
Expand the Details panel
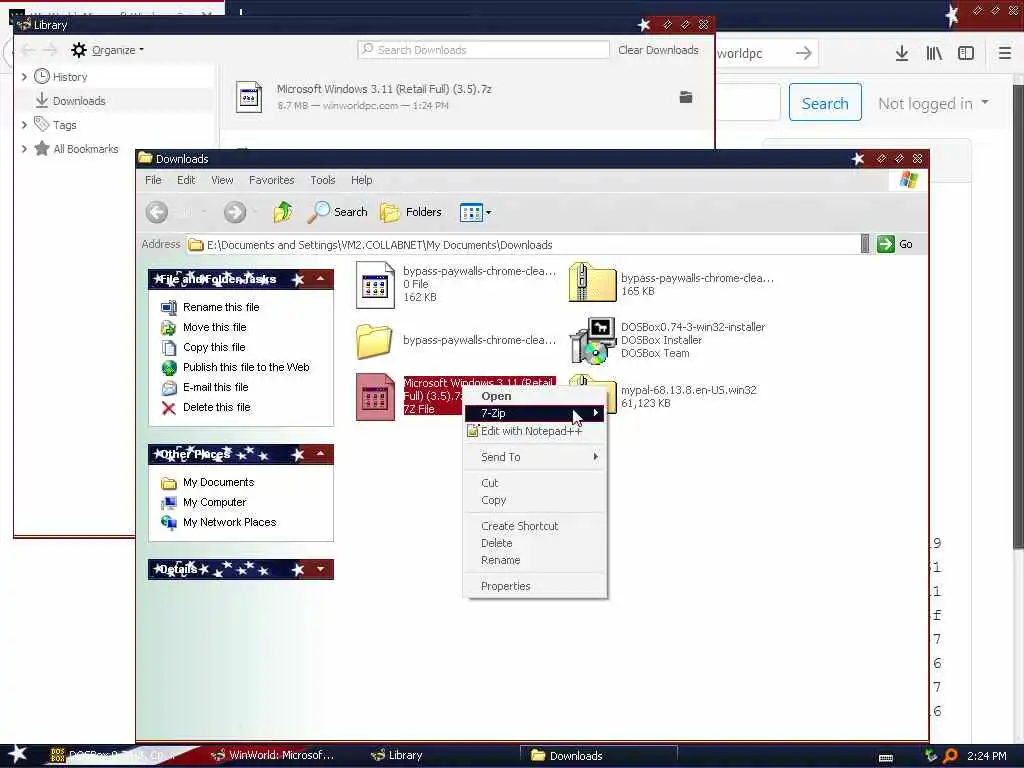pyautogui.click(x=321, y=569)
